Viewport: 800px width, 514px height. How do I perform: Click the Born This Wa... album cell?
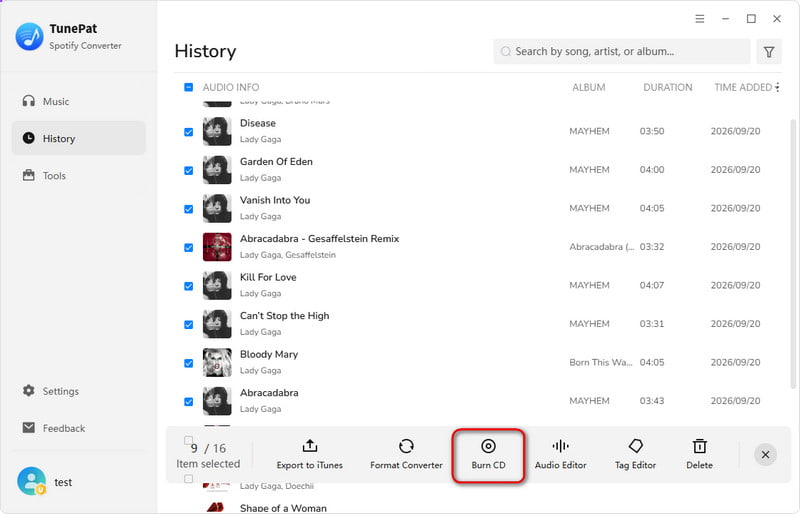click(x=601, y=362)
